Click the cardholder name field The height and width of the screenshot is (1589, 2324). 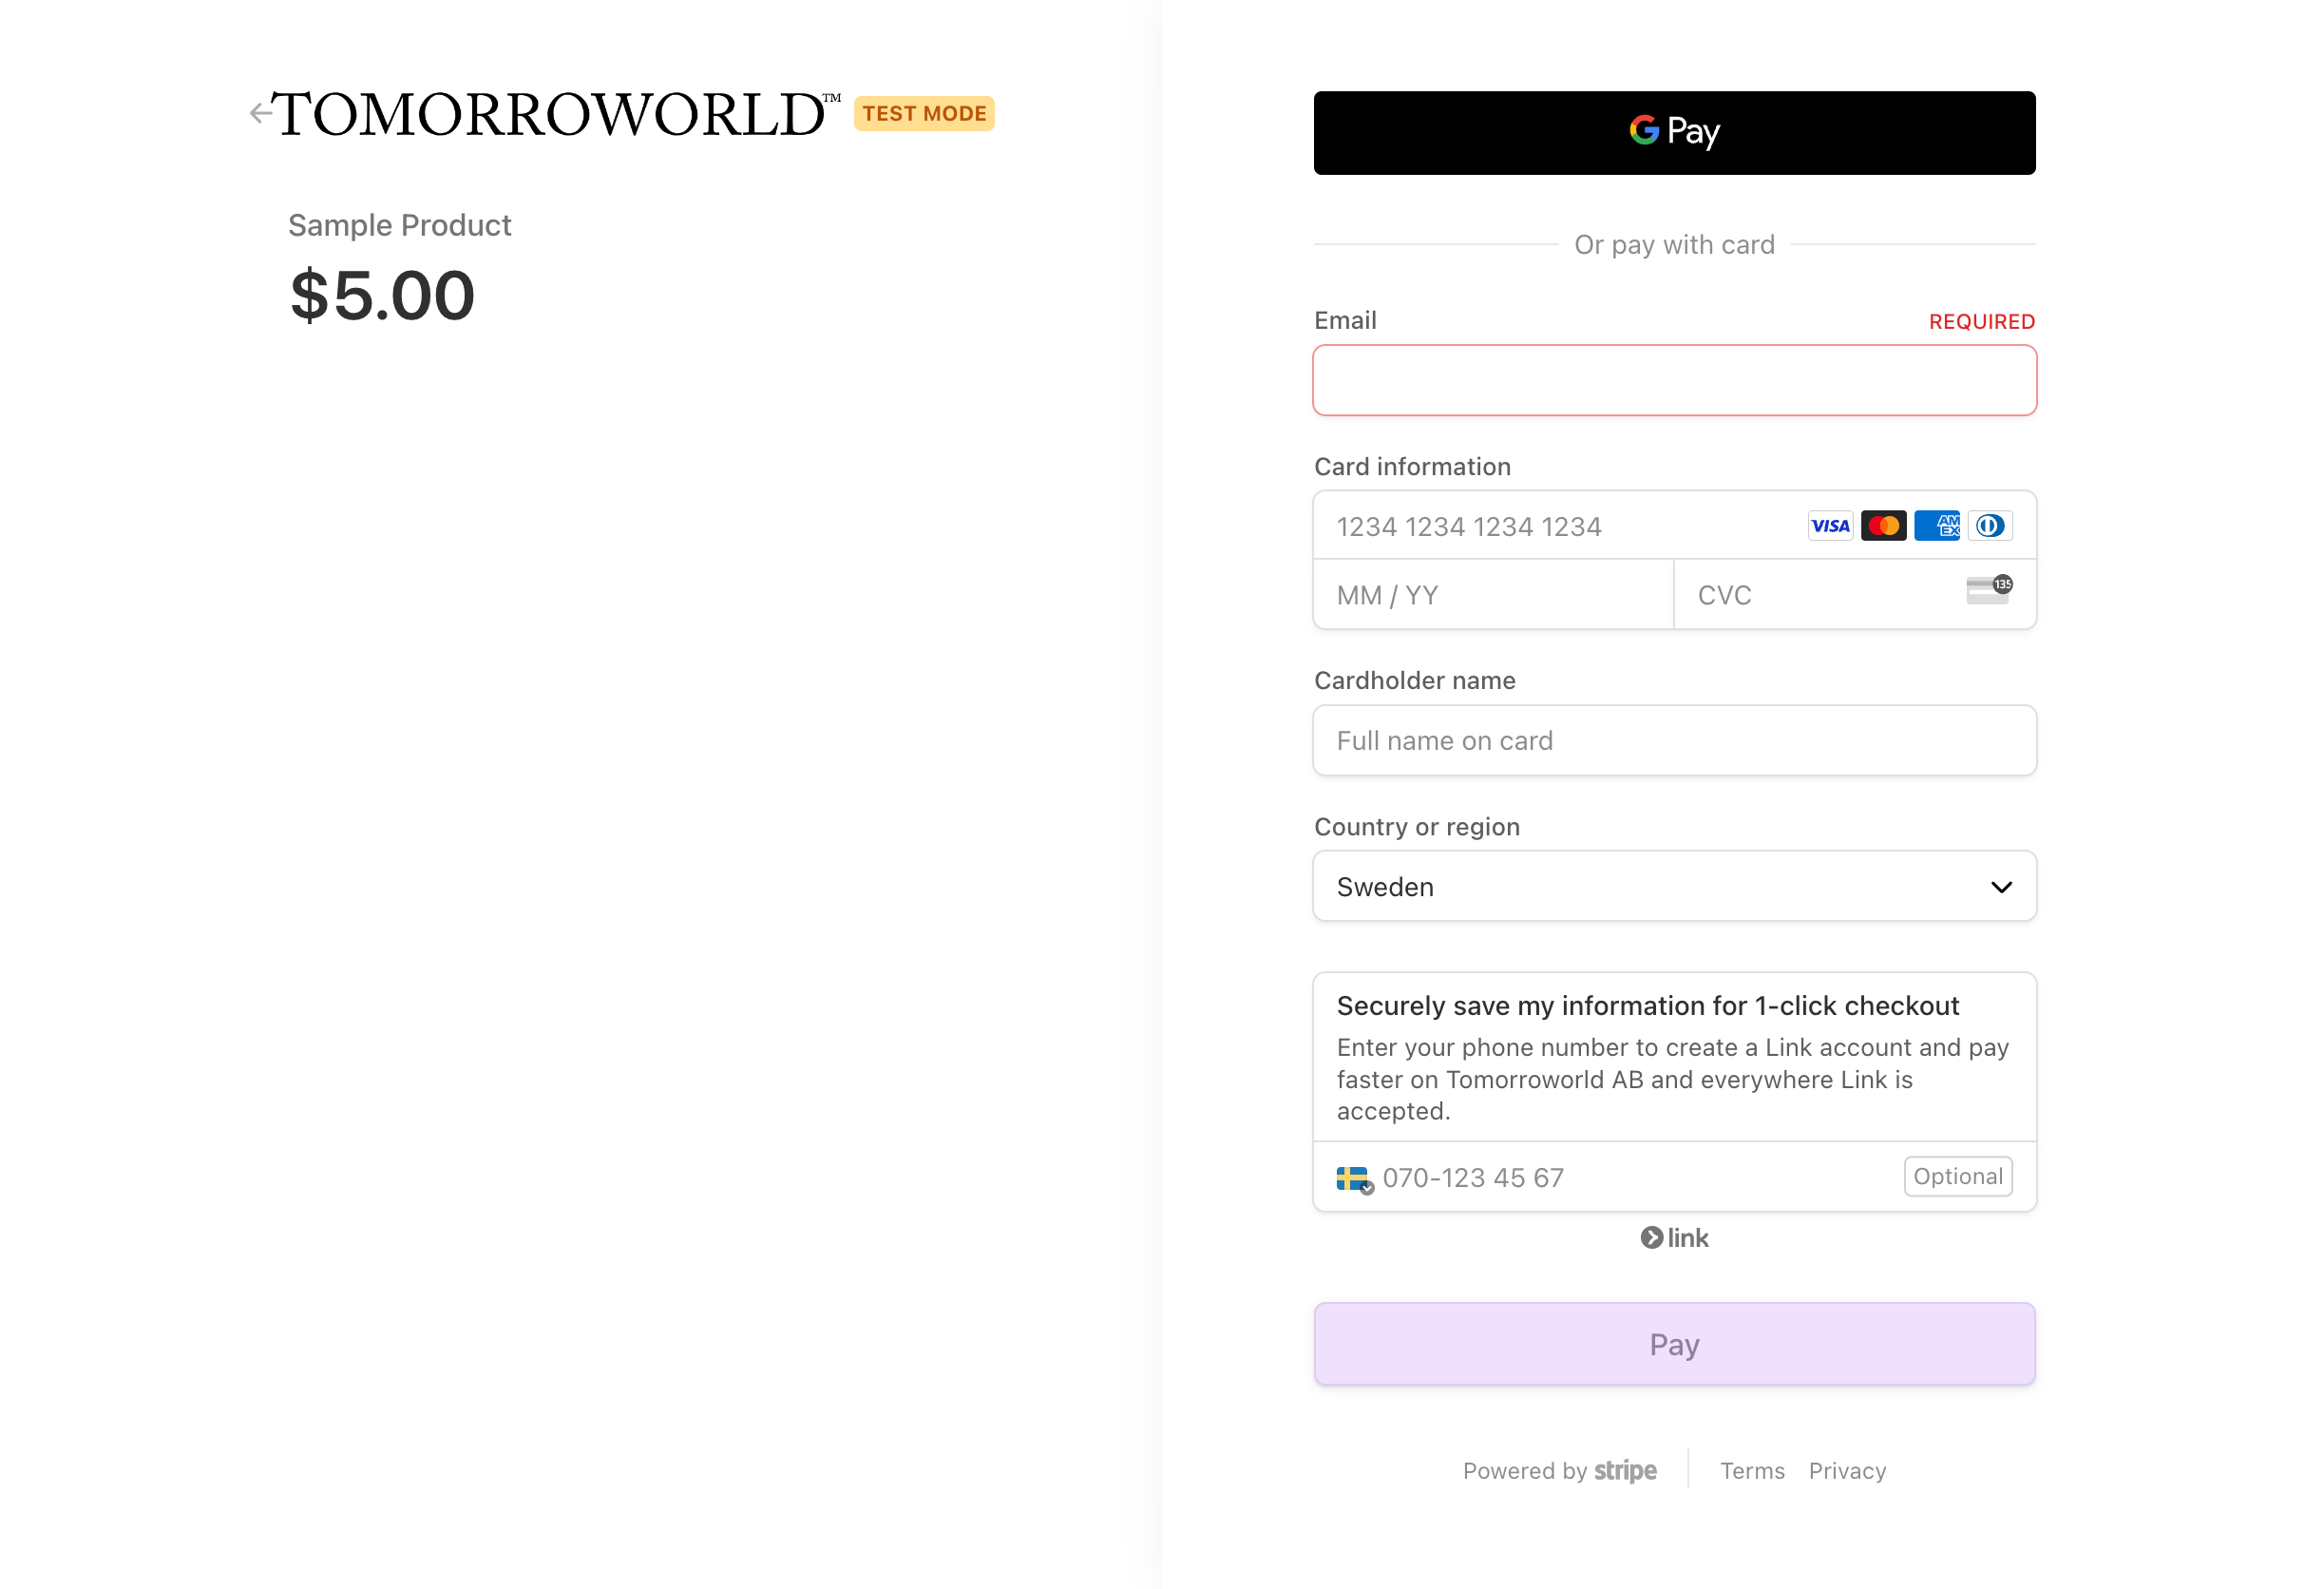(x=1674, y=739)
